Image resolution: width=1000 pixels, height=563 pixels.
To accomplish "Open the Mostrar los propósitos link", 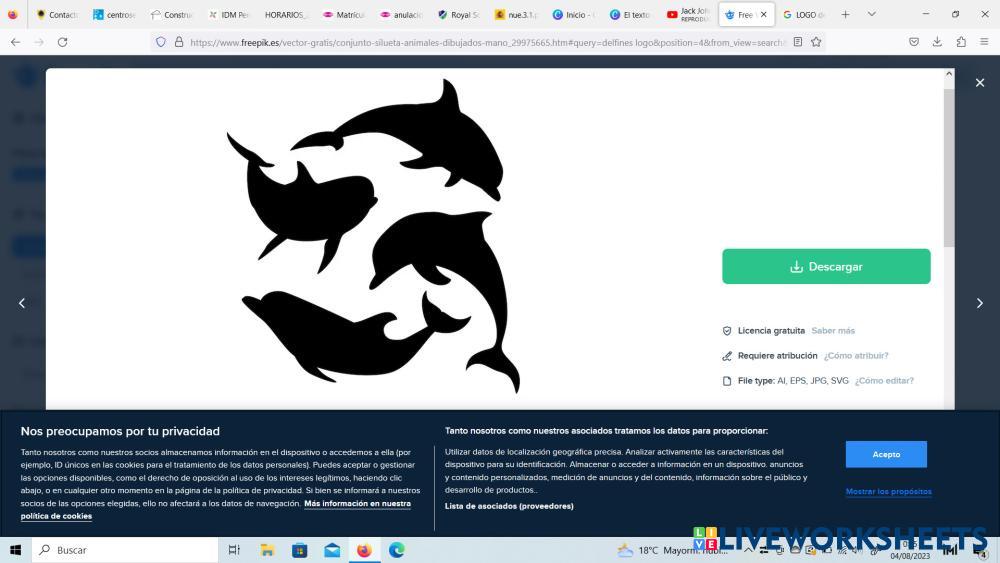I will click(x=888, y=491).
